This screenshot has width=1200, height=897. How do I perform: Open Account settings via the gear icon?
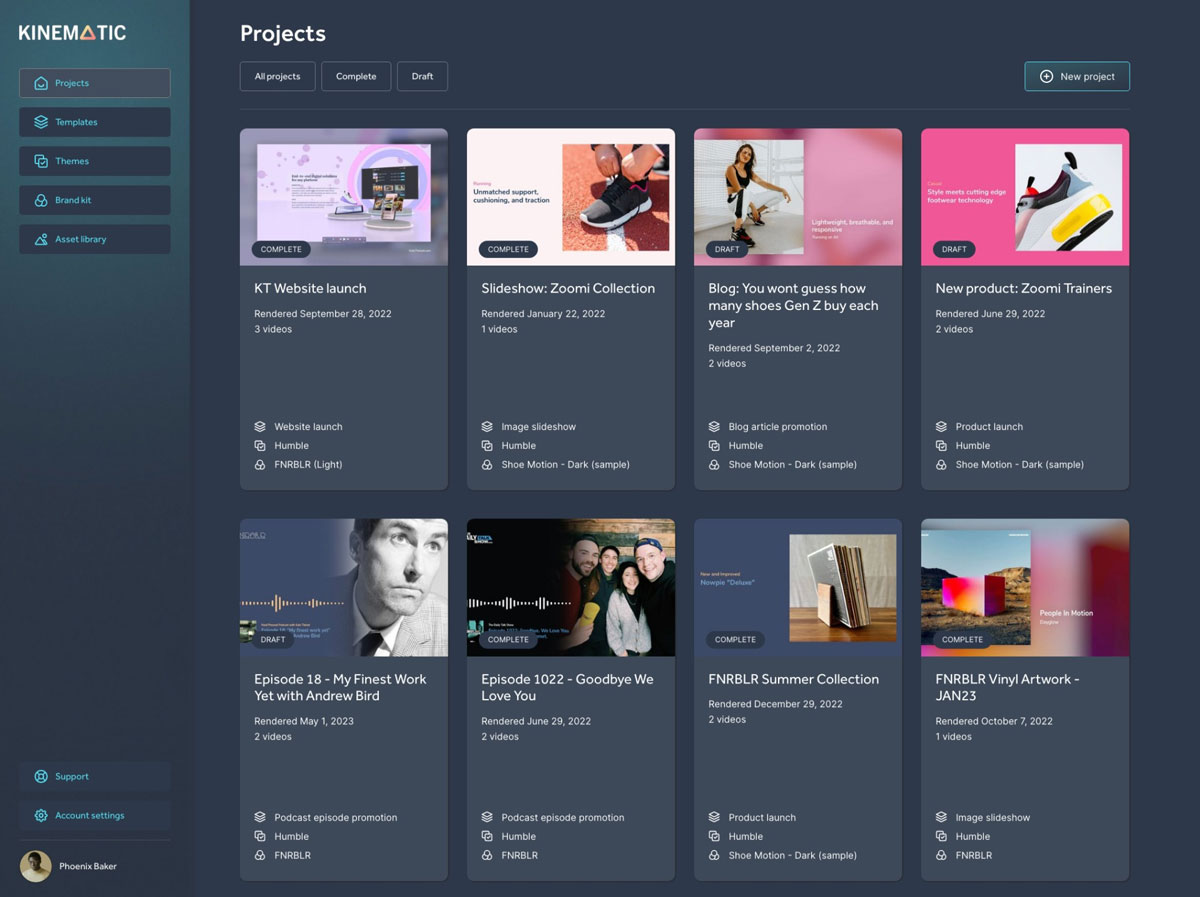tap(41, 815)
